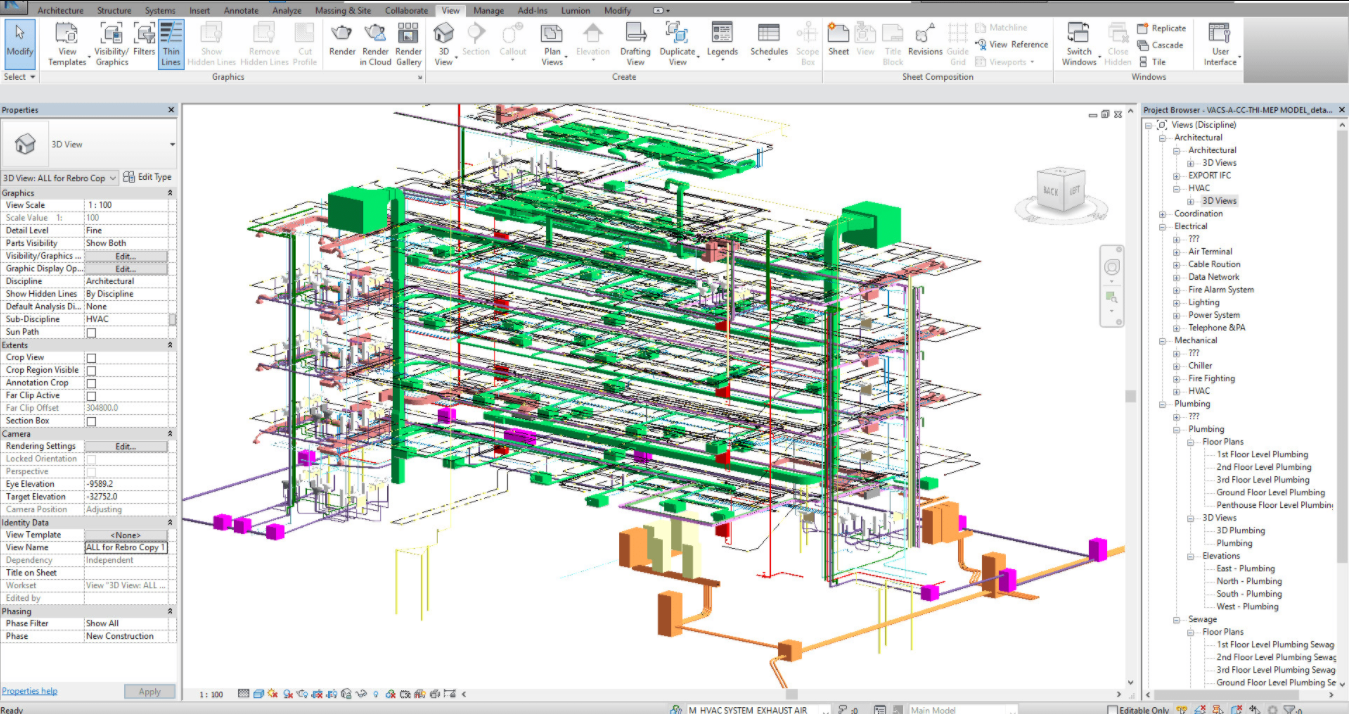The width and height of the screenshot is (1349, 714).
Task: Enable Far Clip Active checkbox
Action: (91, 396)
